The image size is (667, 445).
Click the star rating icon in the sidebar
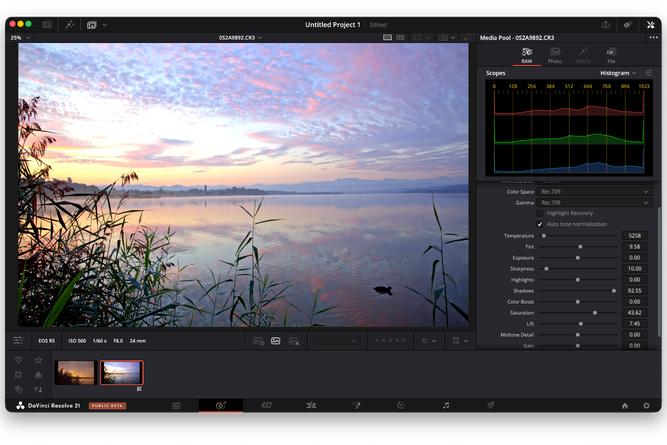point(38,360)
